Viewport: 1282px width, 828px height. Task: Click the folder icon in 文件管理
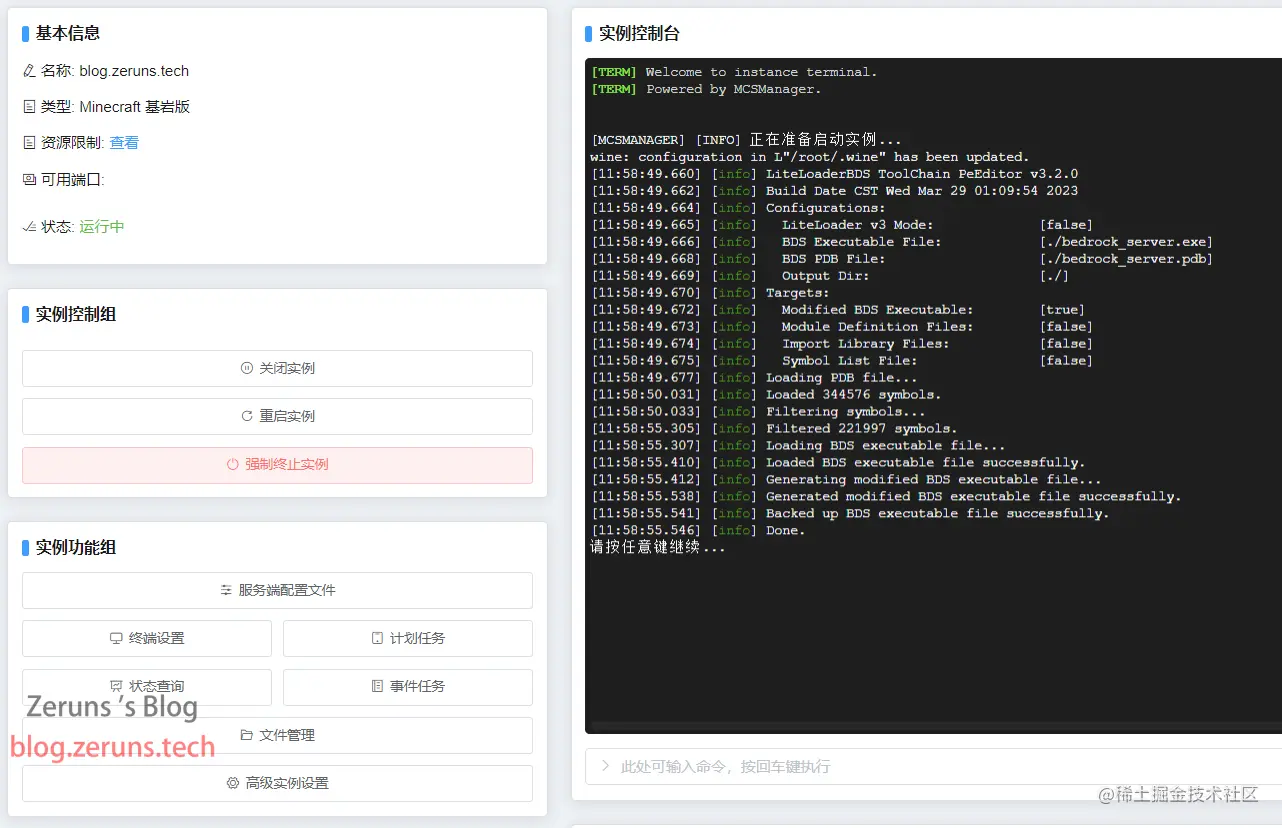point(247,735)
